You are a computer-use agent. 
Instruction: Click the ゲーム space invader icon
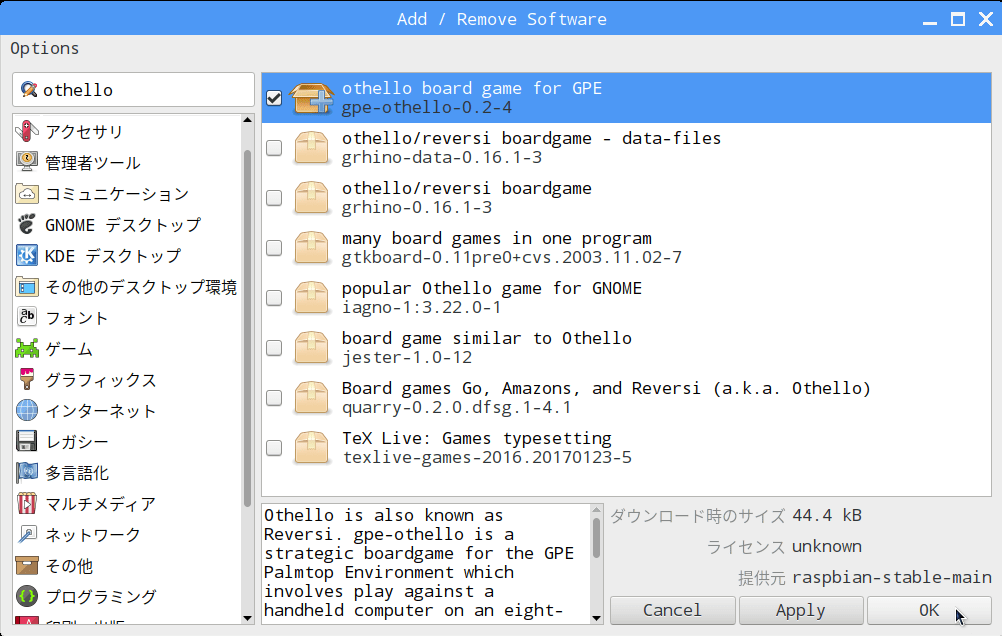tap(27, 348)
